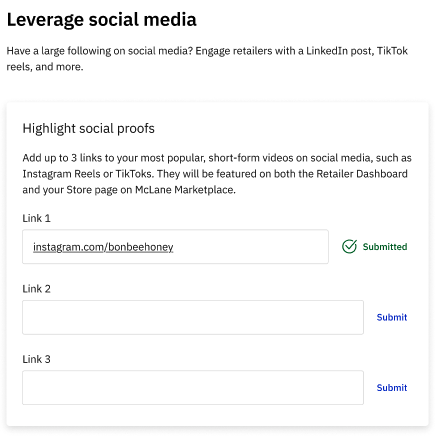Focus the Link 2 text field
This screenshot has height=437, width=435.
click(x=193, y=317)
